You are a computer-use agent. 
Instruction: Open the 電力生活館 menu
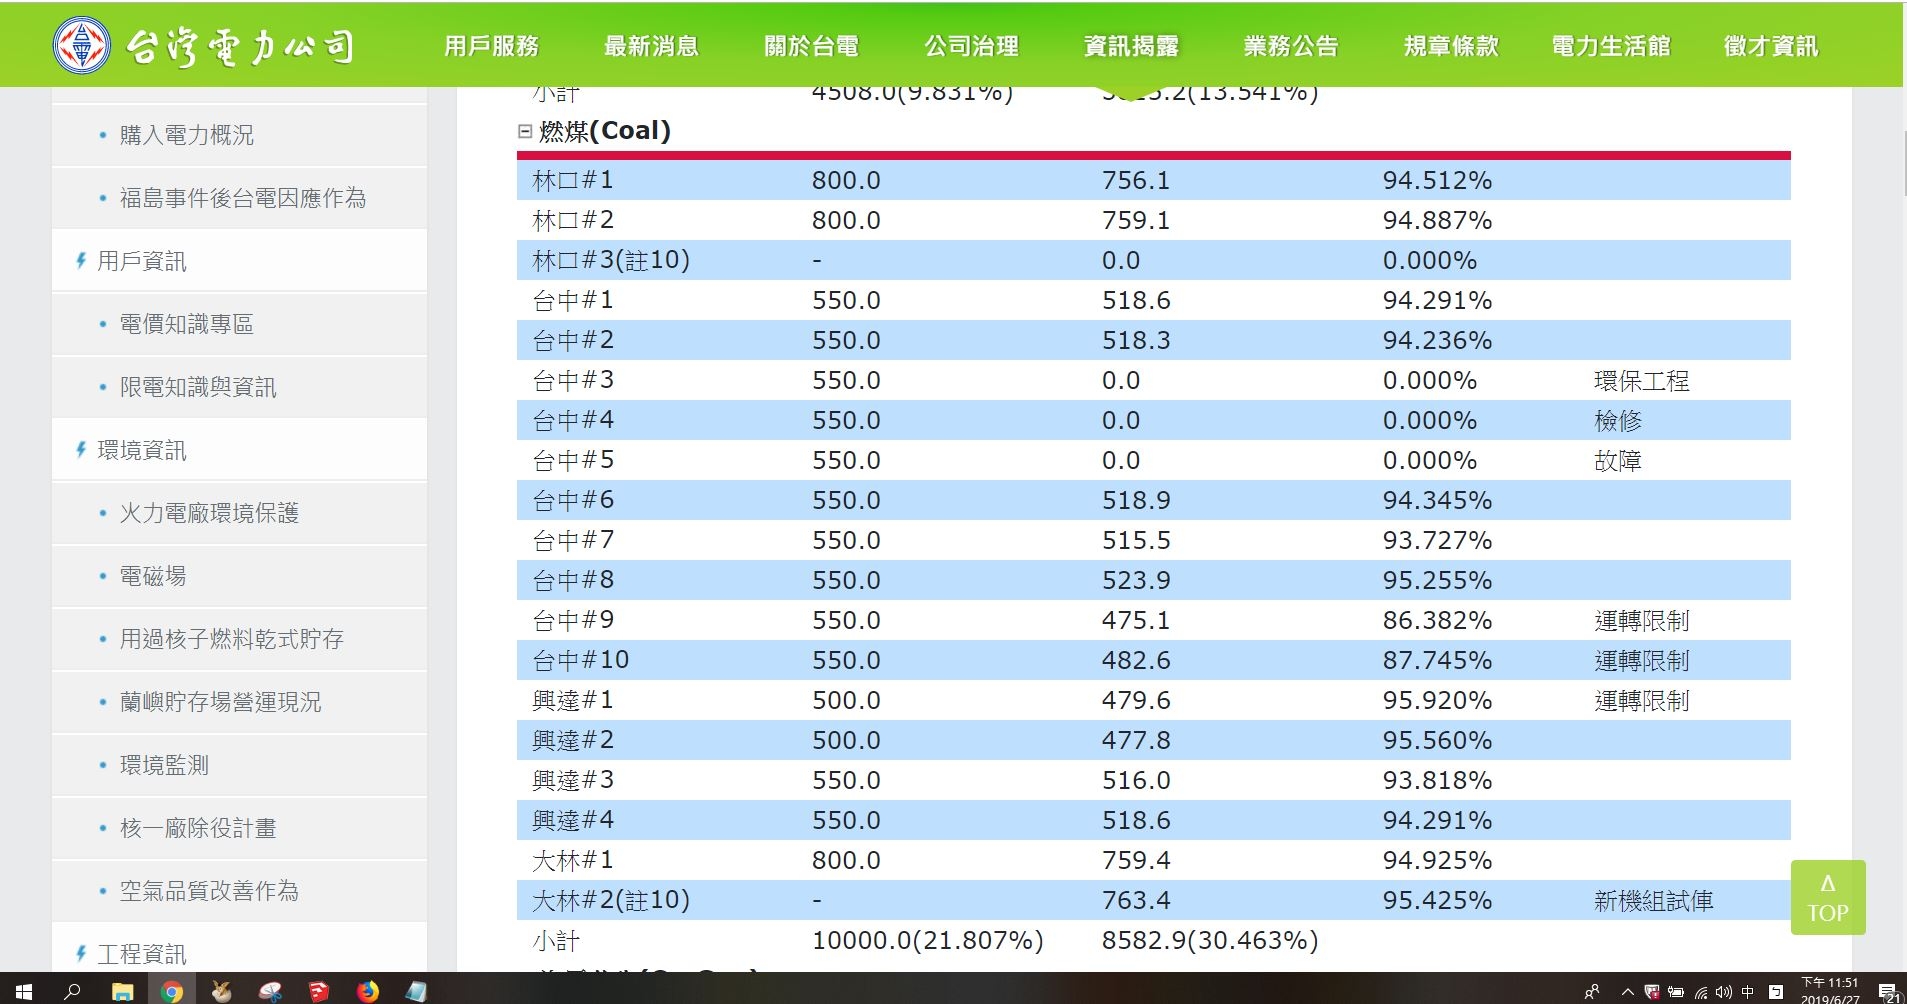click(x=1611, y=46)
